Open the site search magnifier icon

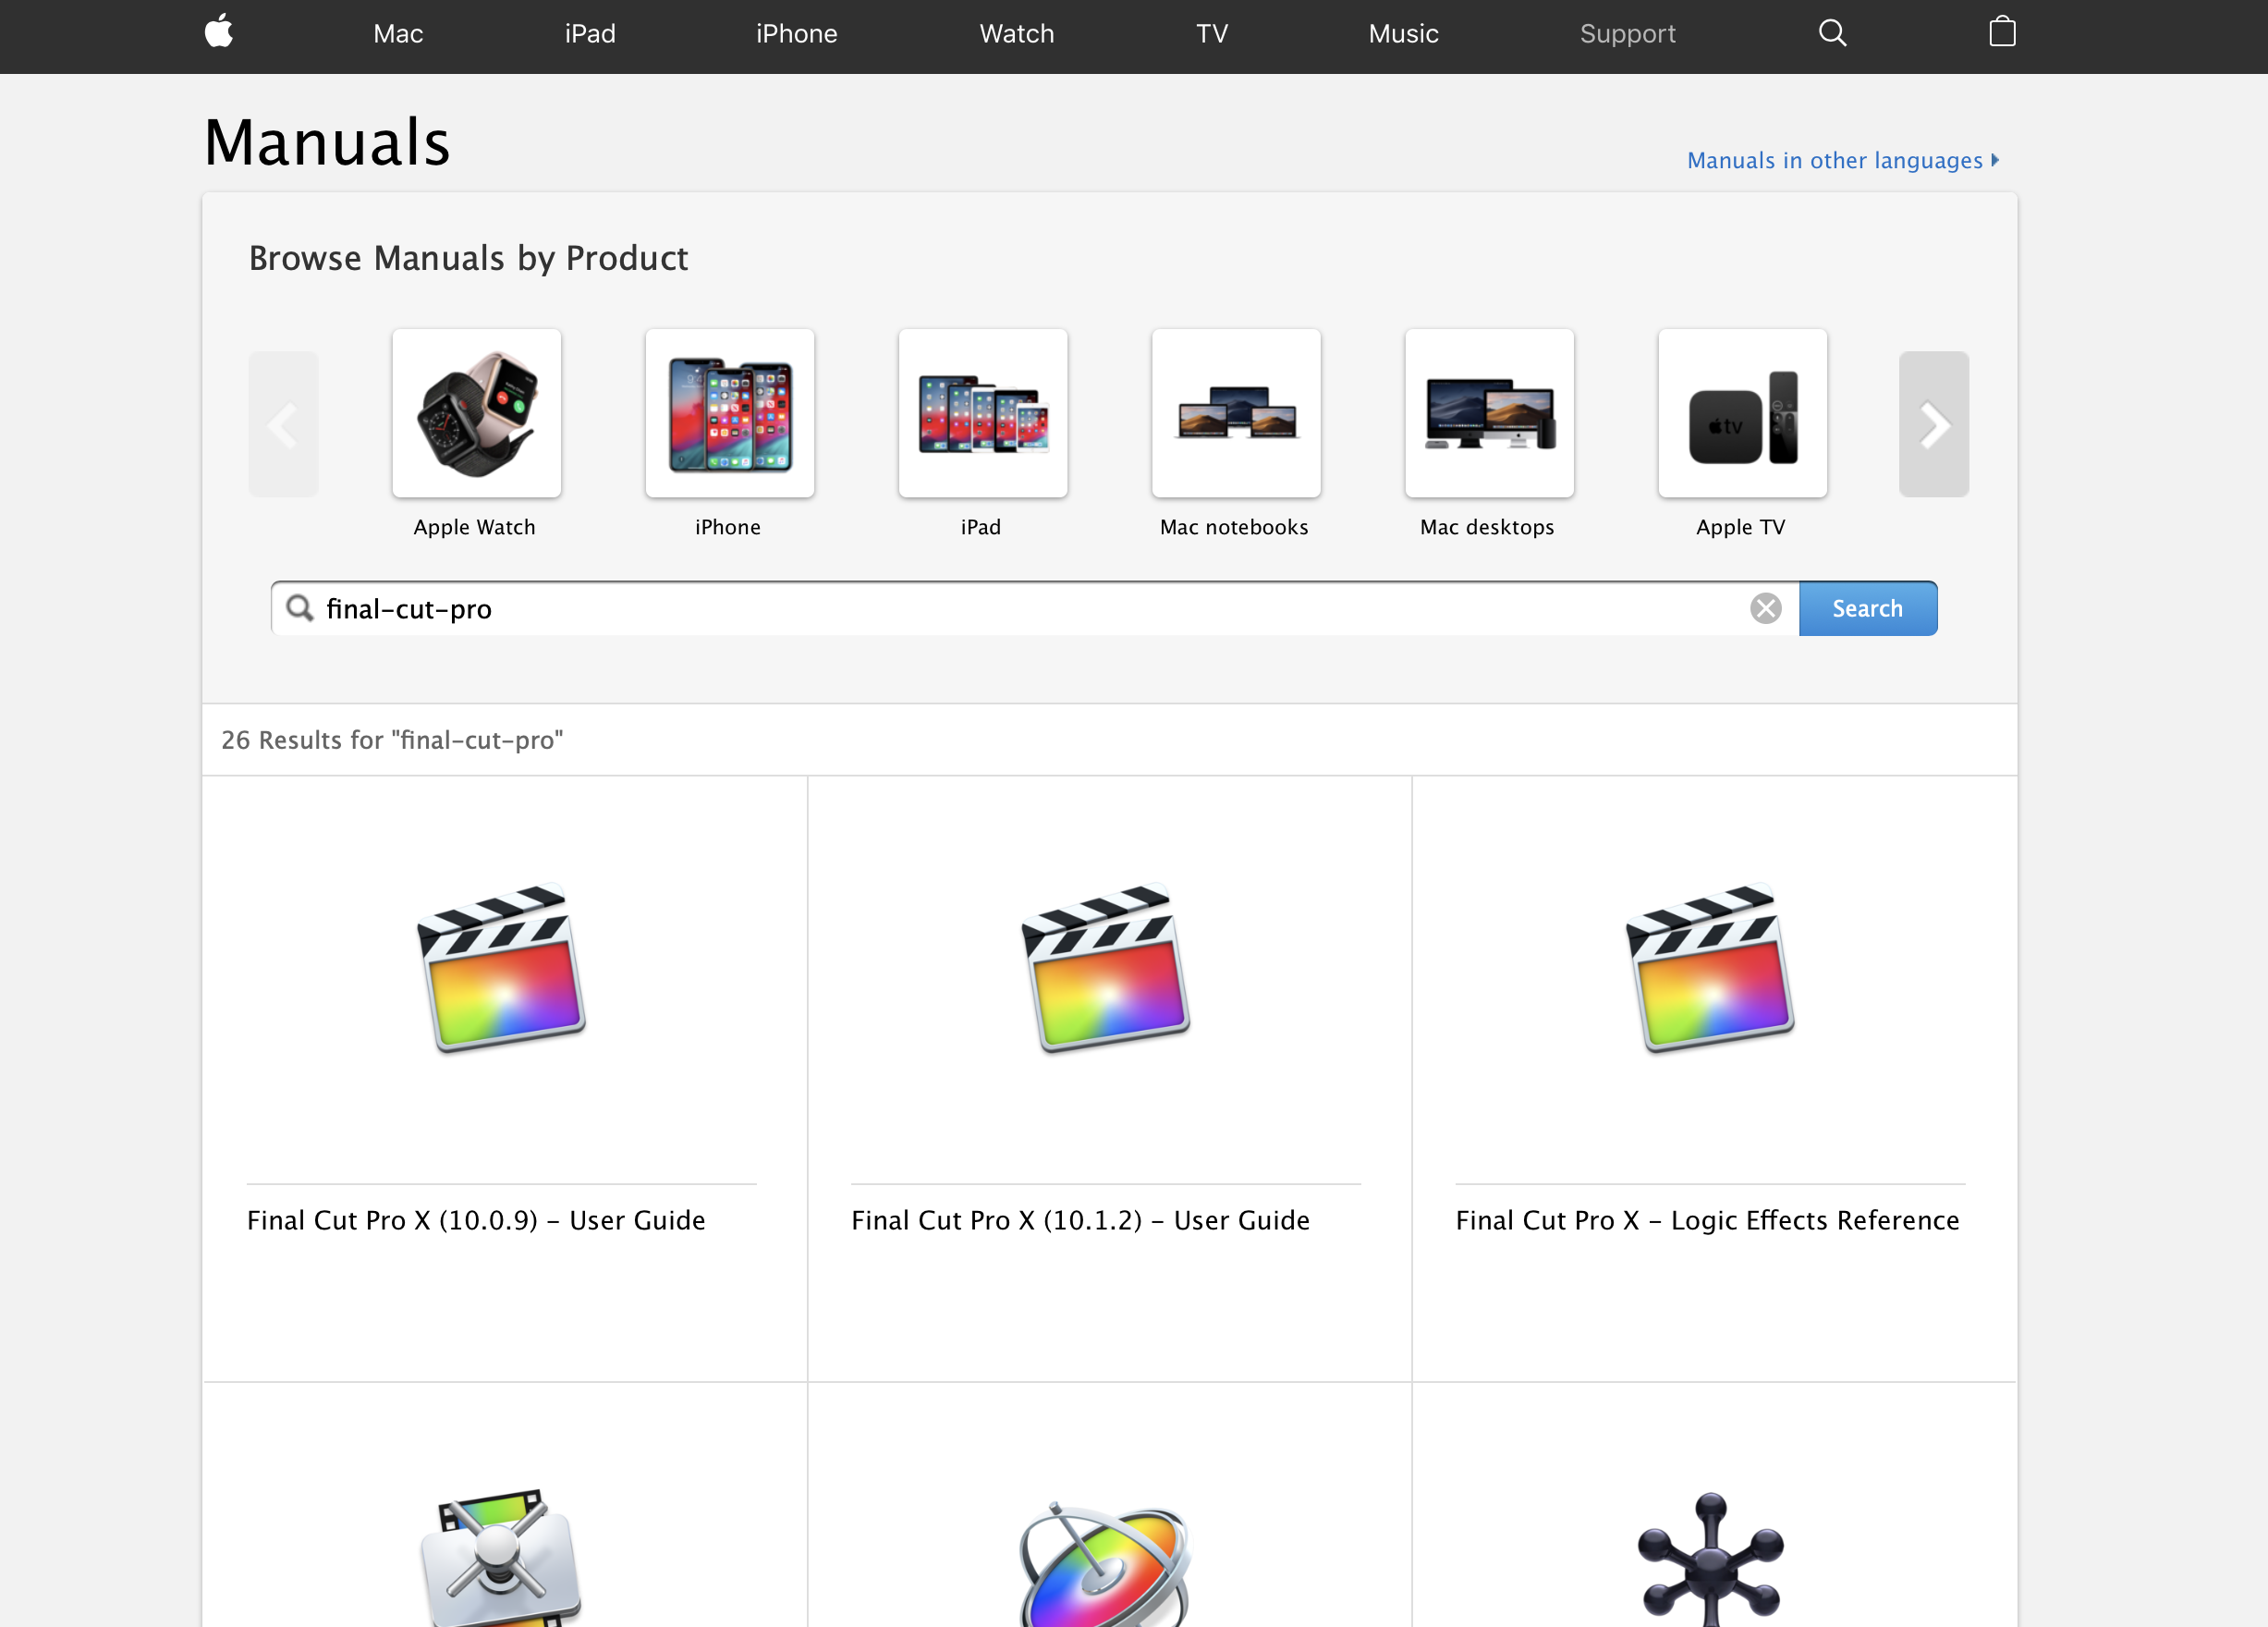[x=1831, y=33]
